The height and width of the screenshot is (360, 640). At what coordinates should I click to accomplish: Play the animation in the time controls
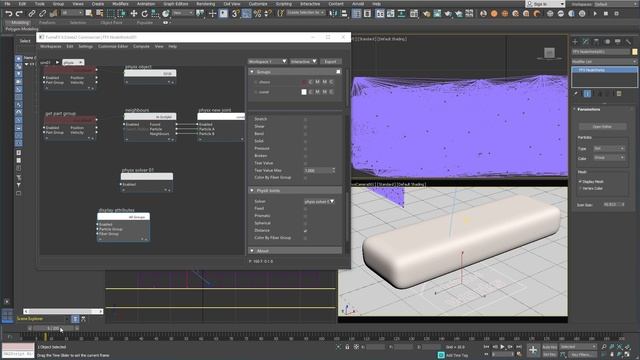click(502, 347)
